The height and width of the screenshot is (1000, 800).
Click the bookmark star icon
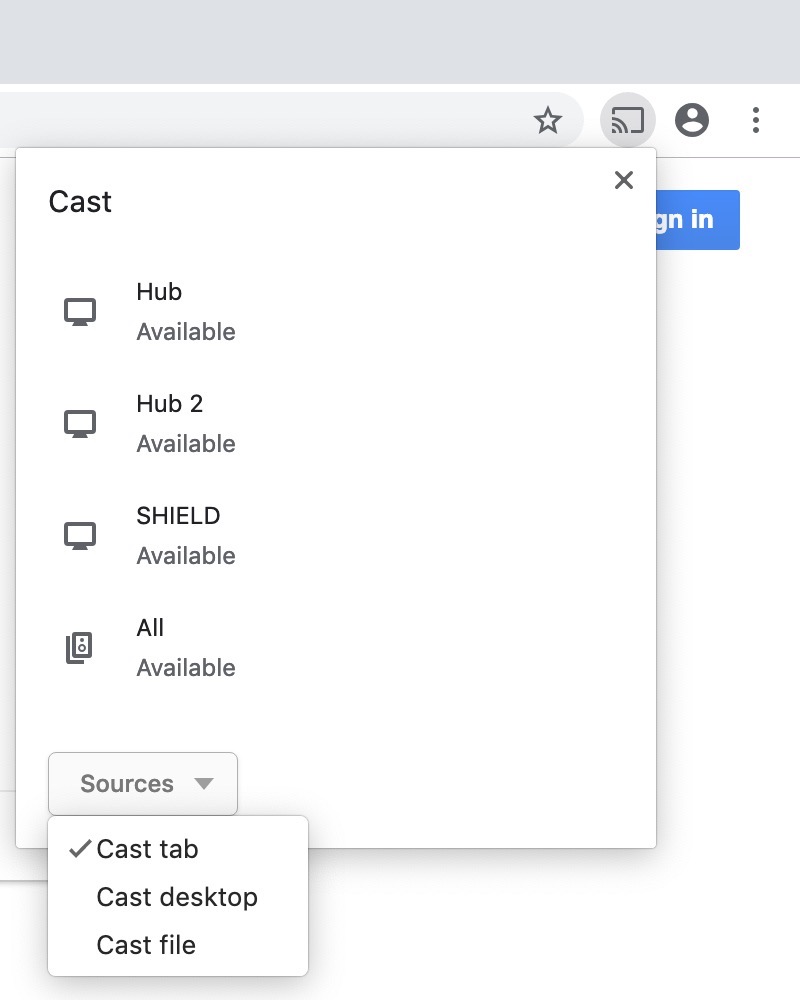[x=548, y=121]
